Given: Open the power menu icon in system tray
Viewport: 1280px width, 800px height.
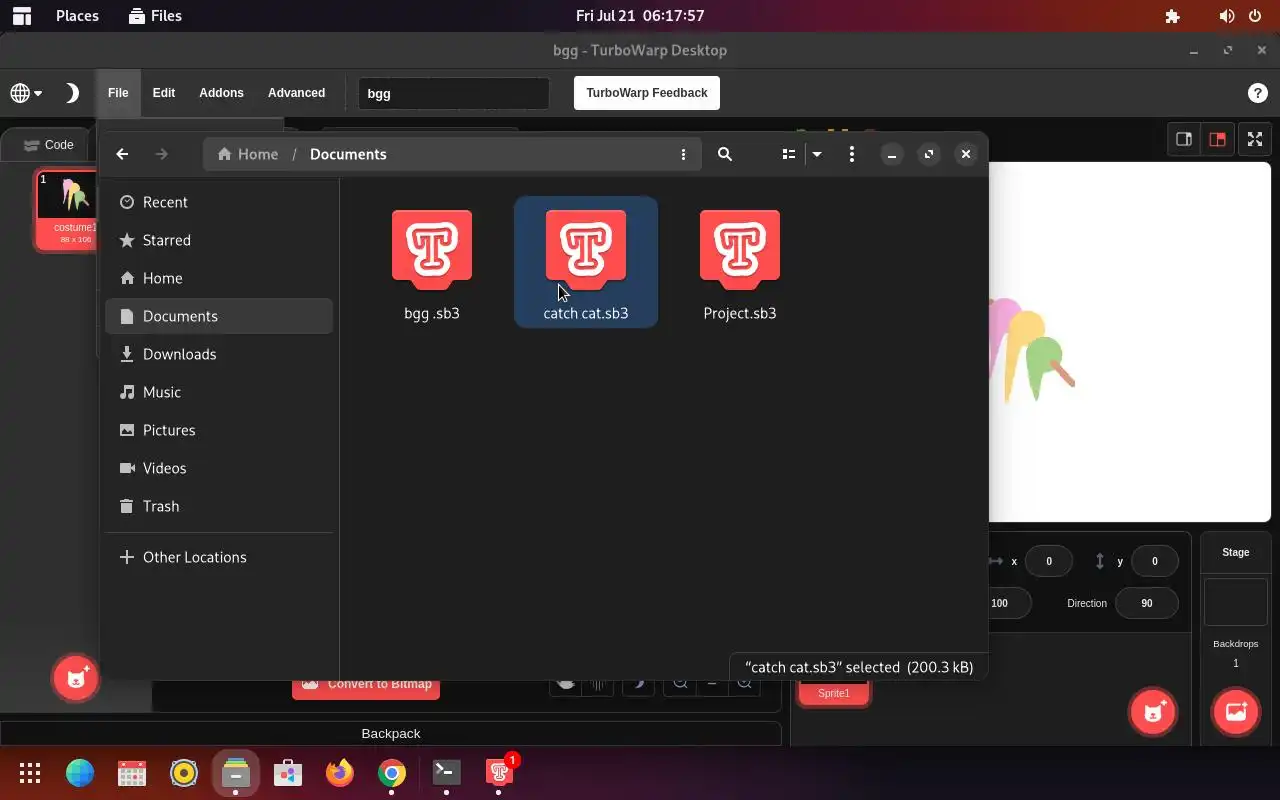Looking at the screenshot, I should click(1255, 16).
